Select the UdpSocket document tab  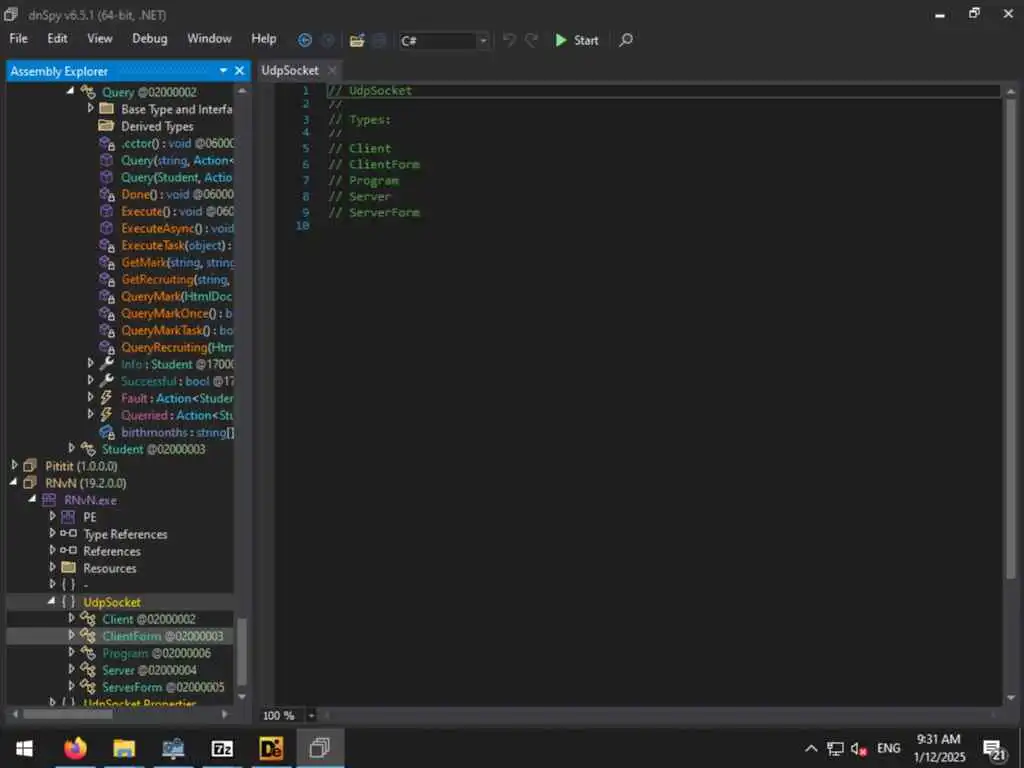290,71
